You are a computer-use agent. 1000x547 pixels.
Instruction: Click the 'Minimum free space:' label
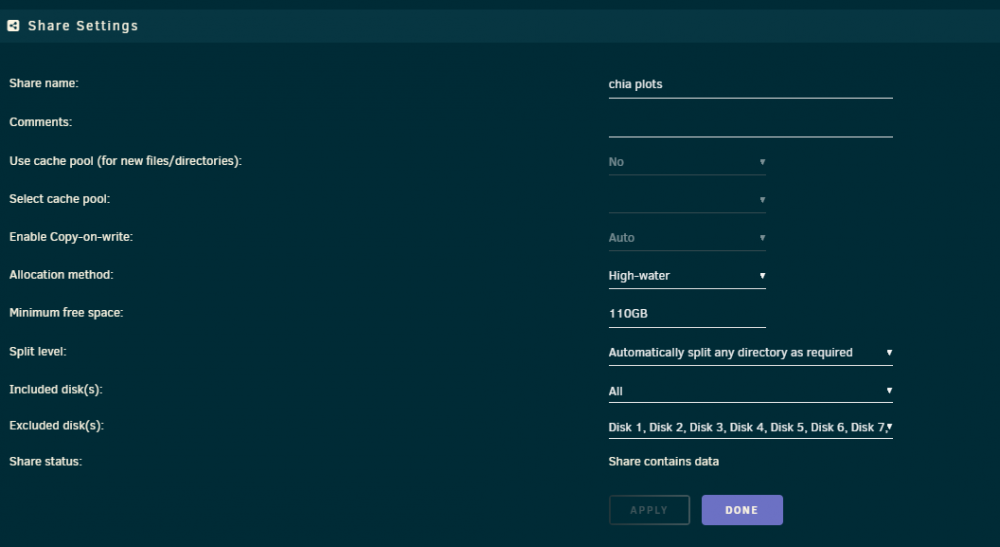tap(66, 313)
